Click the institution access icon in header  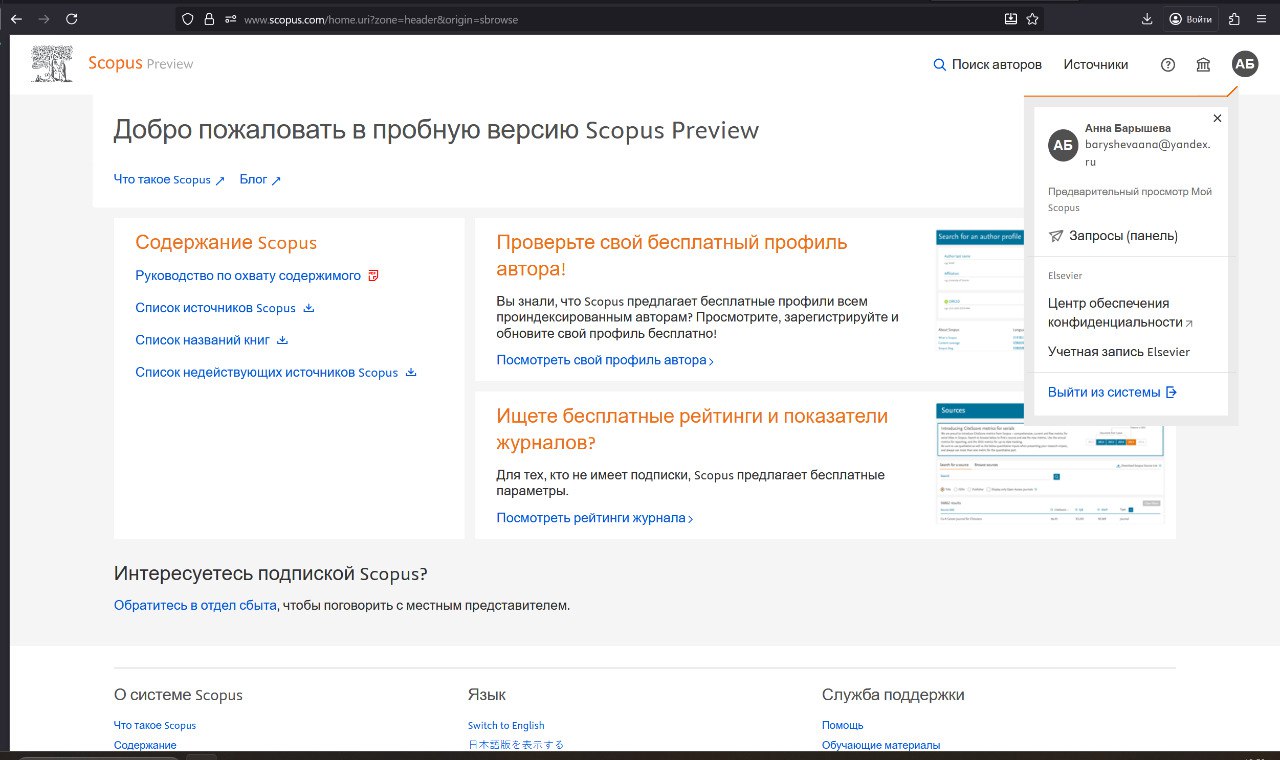(1203, 64)
